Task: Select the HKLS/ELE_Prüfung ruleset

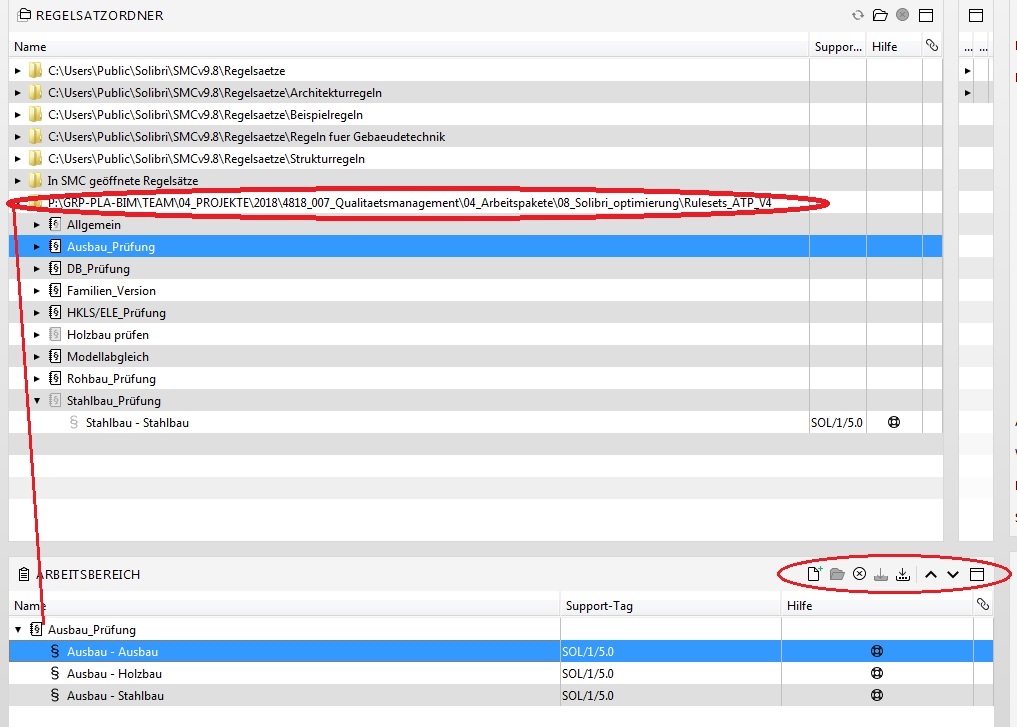Action: coord(116,313)
